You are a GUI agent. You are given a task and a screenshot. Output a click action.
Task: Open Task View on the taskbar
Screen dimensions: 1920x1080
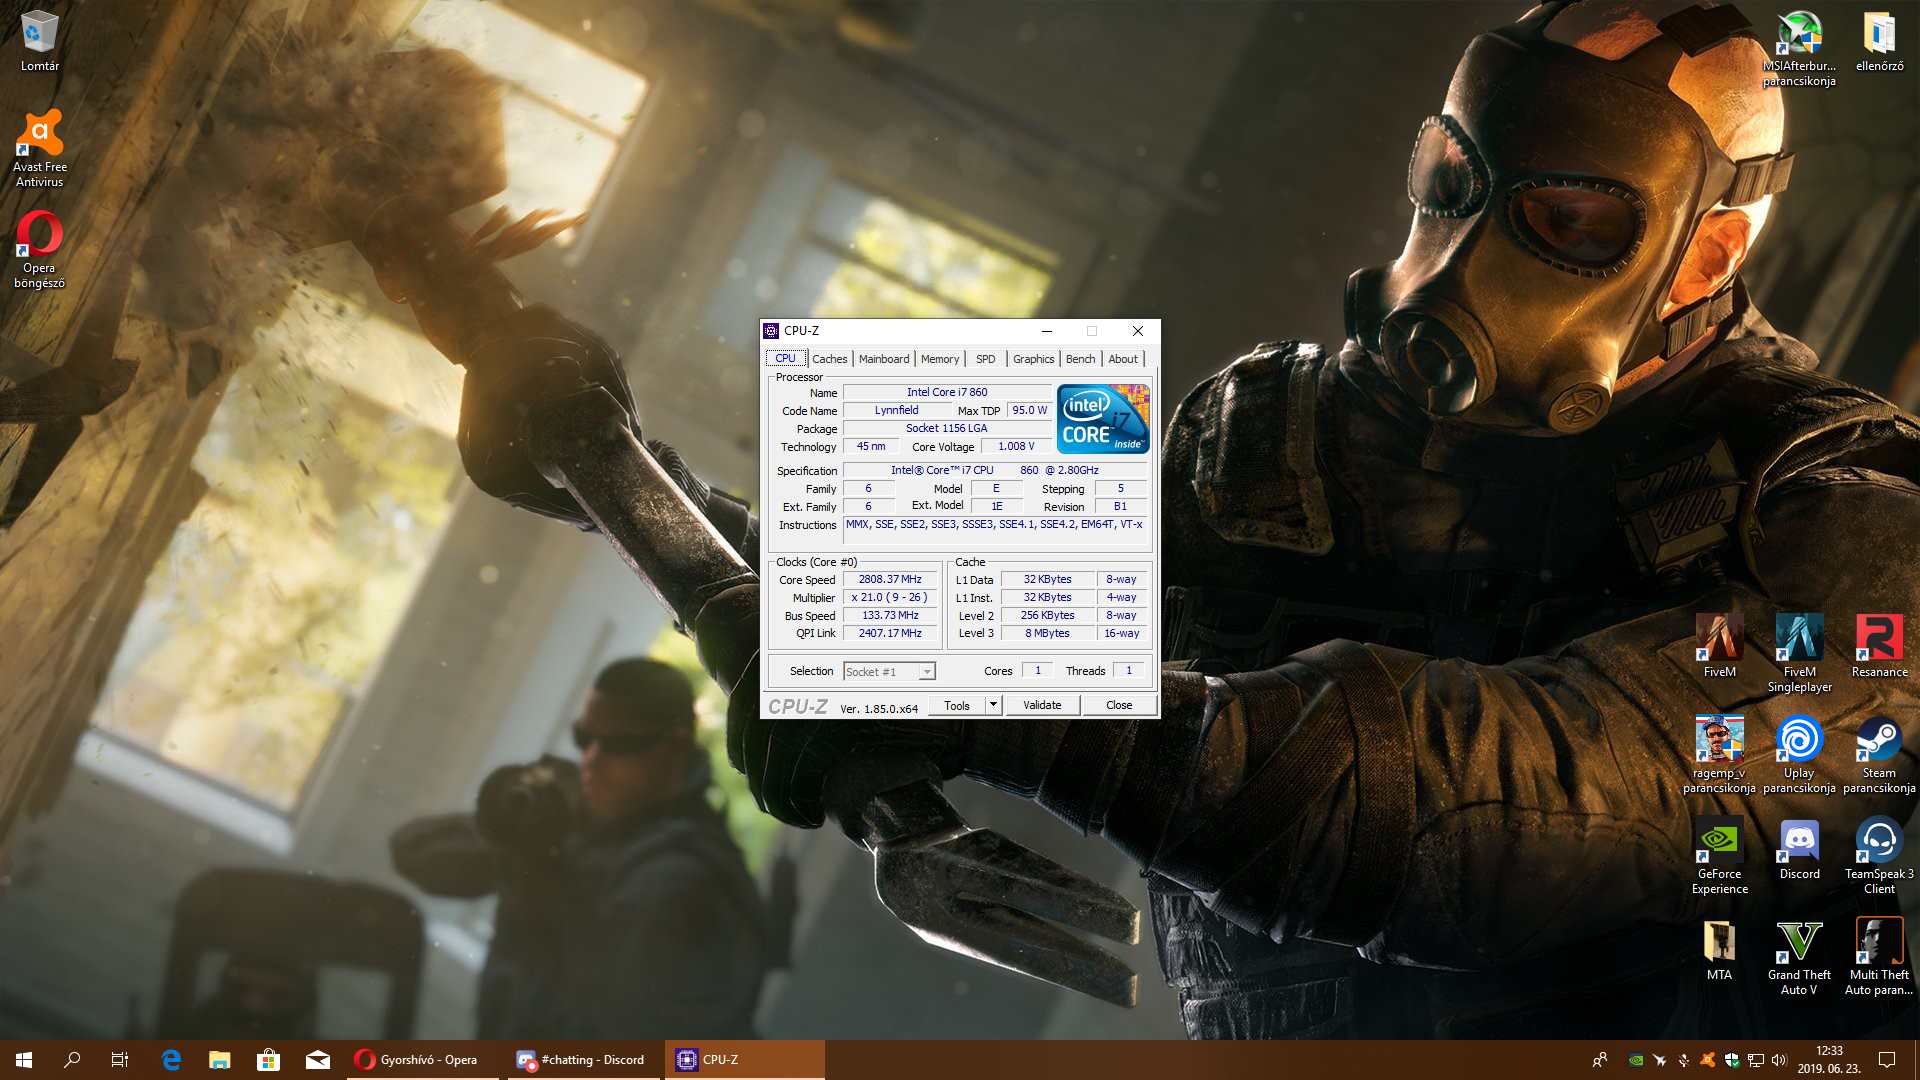point(120,1060)
